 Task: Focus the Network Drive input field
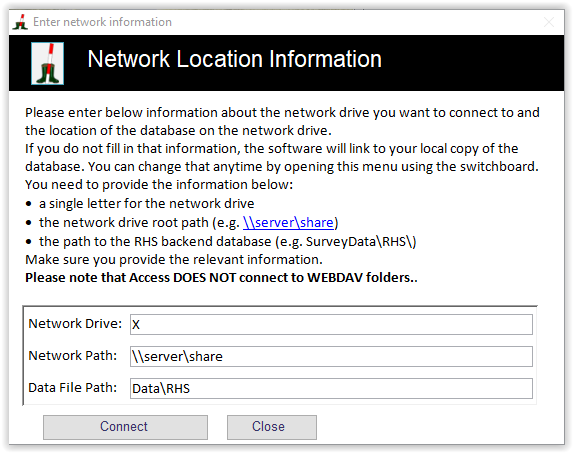(x=331, y=324)
